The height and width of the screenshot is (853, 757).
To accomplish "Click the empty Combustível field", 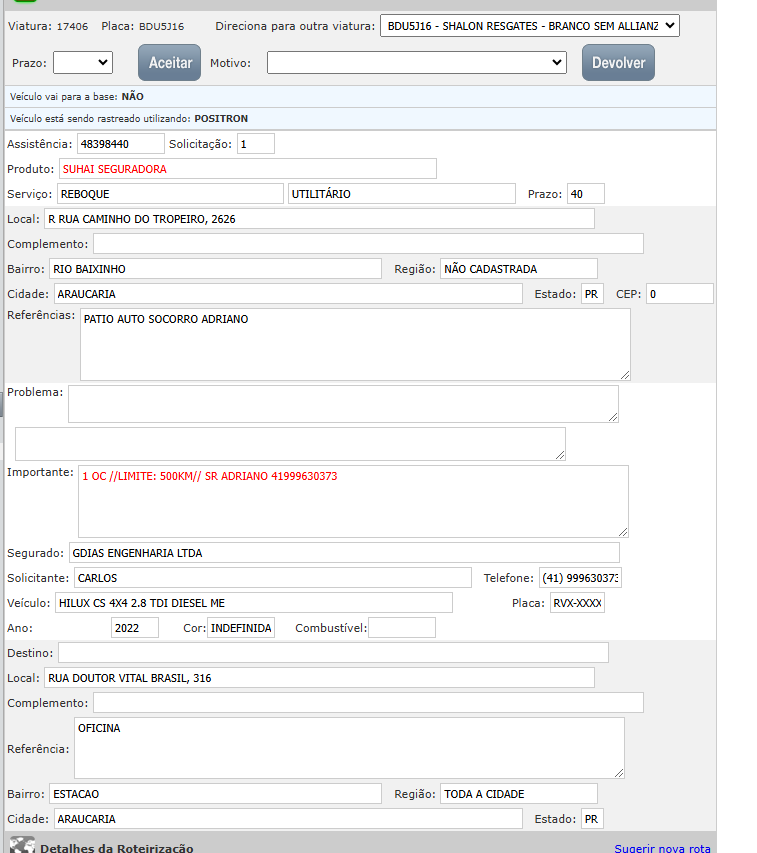I will pos(402,628).
